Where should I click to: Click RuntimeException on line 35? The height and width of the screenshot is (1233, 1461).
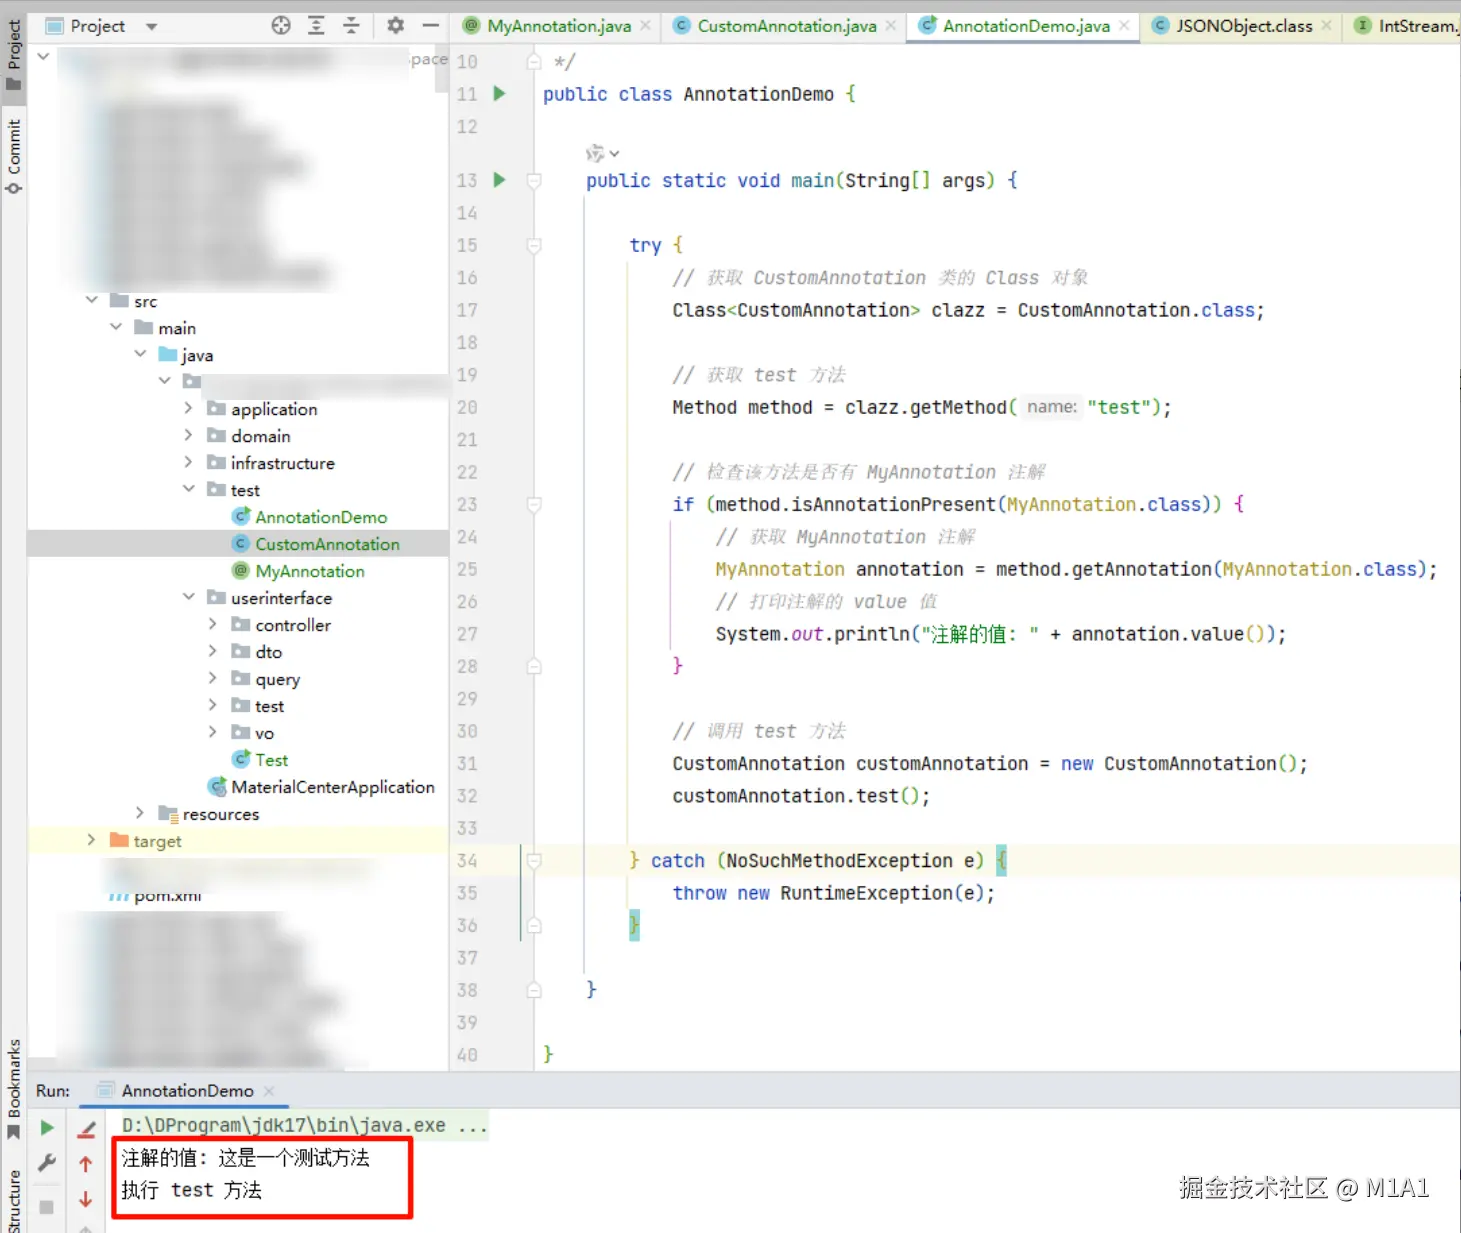866,893
